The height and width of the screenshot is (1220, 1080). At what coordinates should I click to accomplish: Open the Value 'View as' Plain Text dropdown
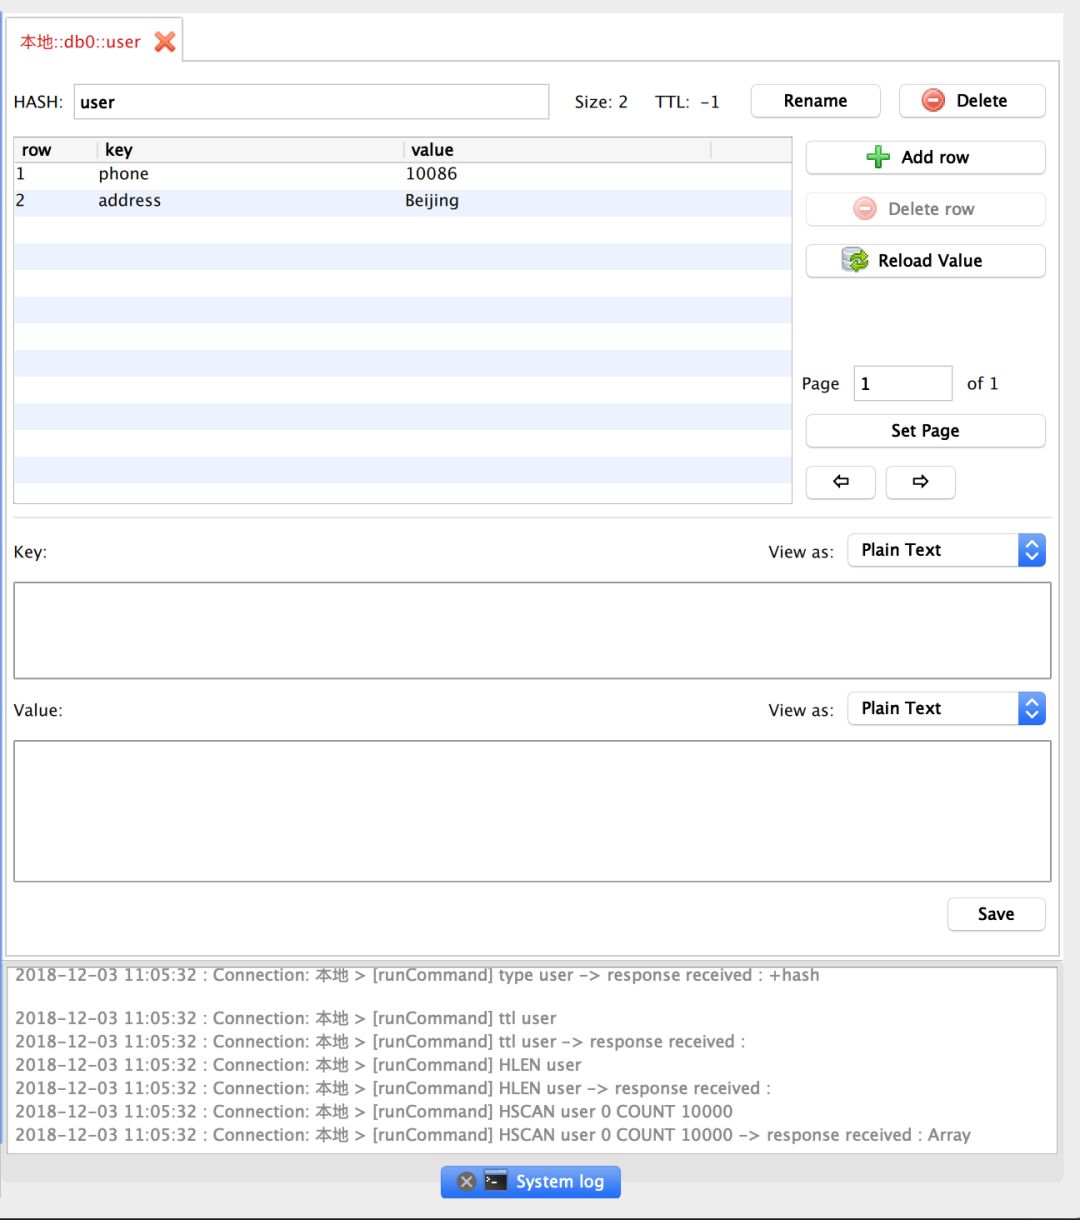(x=946, y=708)
